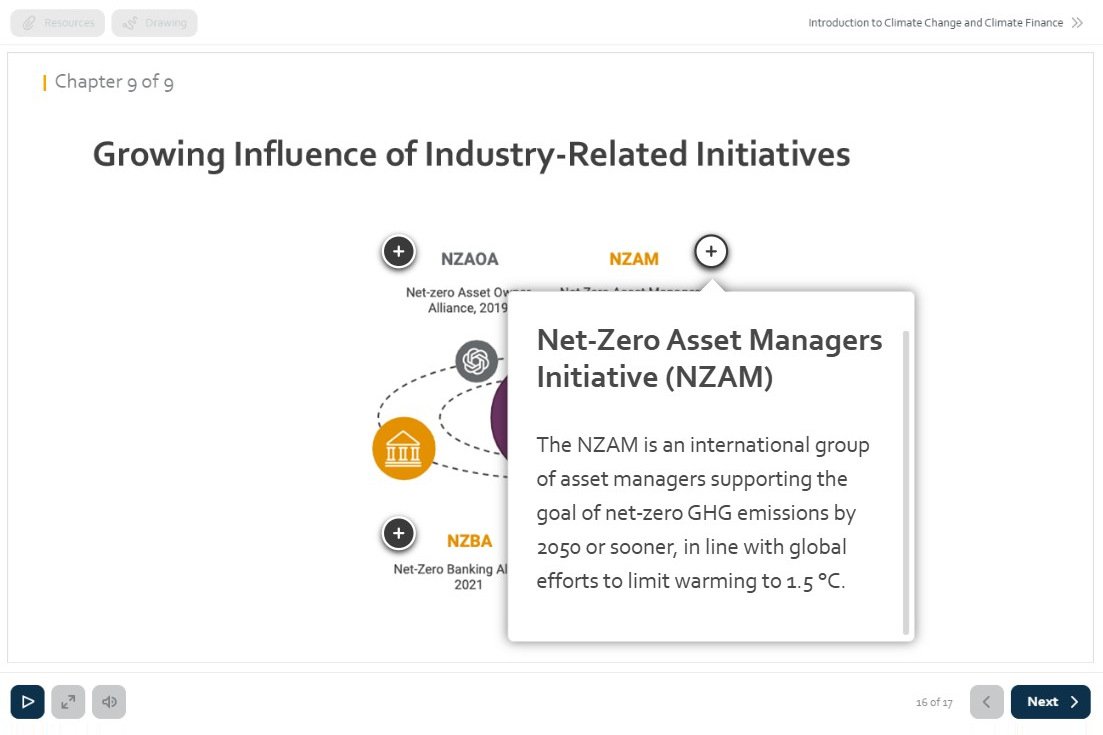Mute the slide volume
Screen dimensions: 1103x735
tap(109, 702)
